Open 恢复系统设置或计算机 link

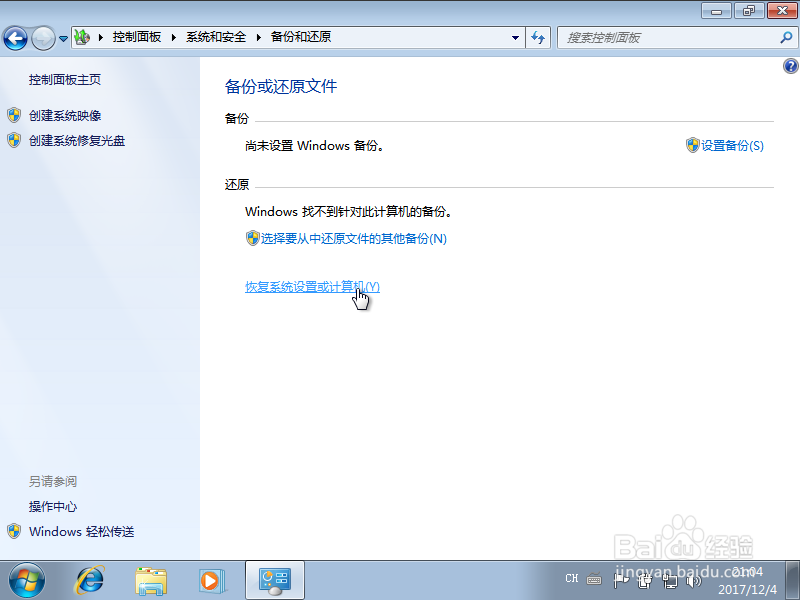click(308, 288)
